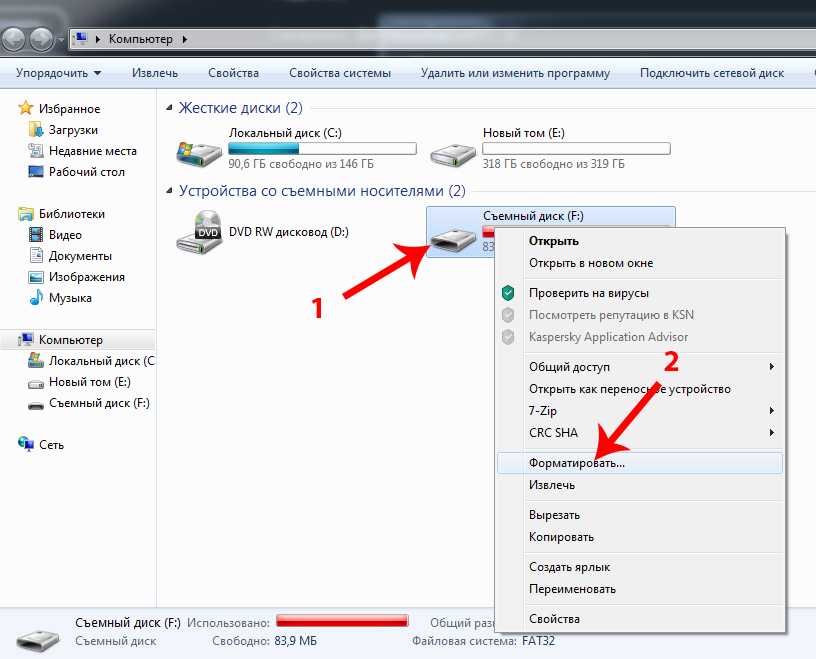
Task: Click the removable disk icon in details pane
Action: pyautogui.click(x=38, y=639)
